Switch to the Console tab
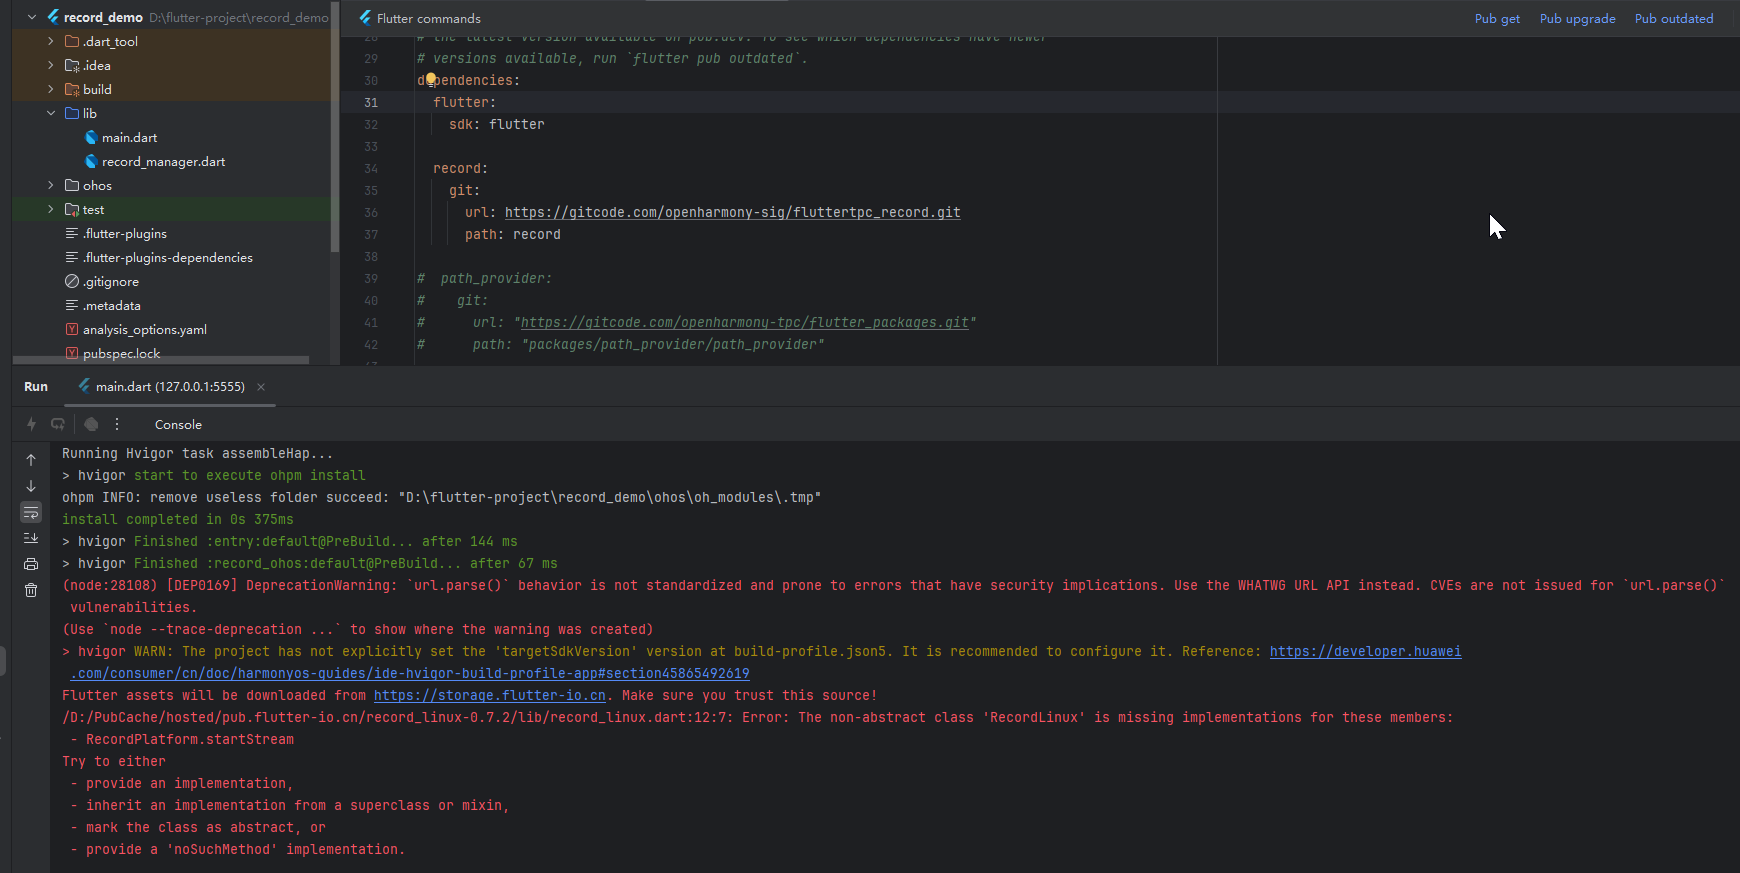This screenshot has width=1740, height=873. pos(178,425)
